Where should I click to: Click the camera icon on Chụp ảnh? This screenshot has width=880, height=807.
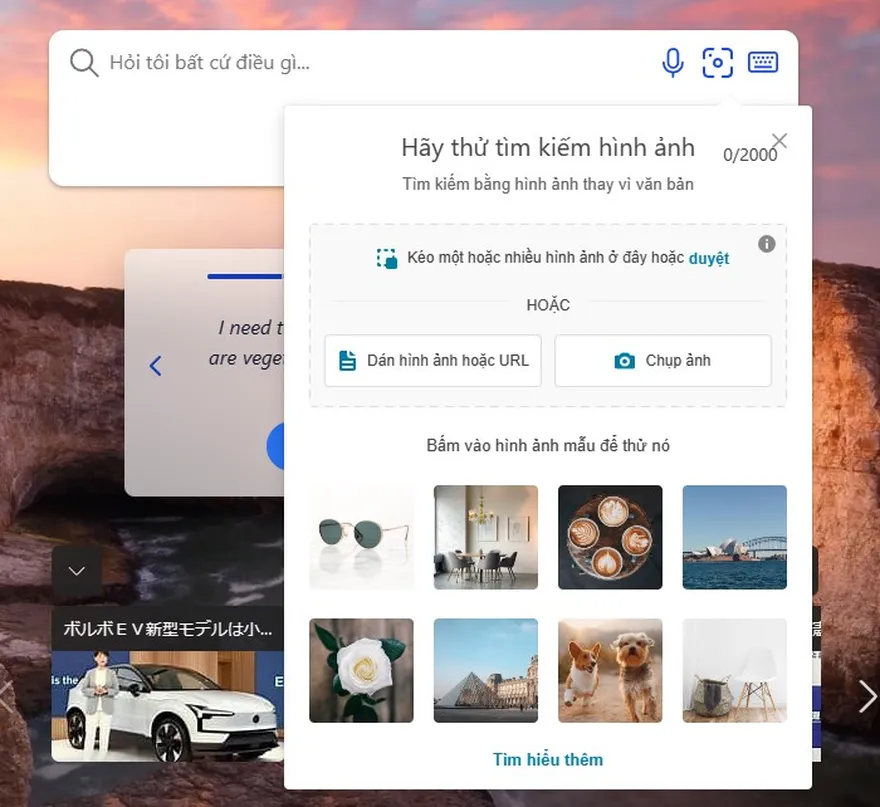click(627, 360)
